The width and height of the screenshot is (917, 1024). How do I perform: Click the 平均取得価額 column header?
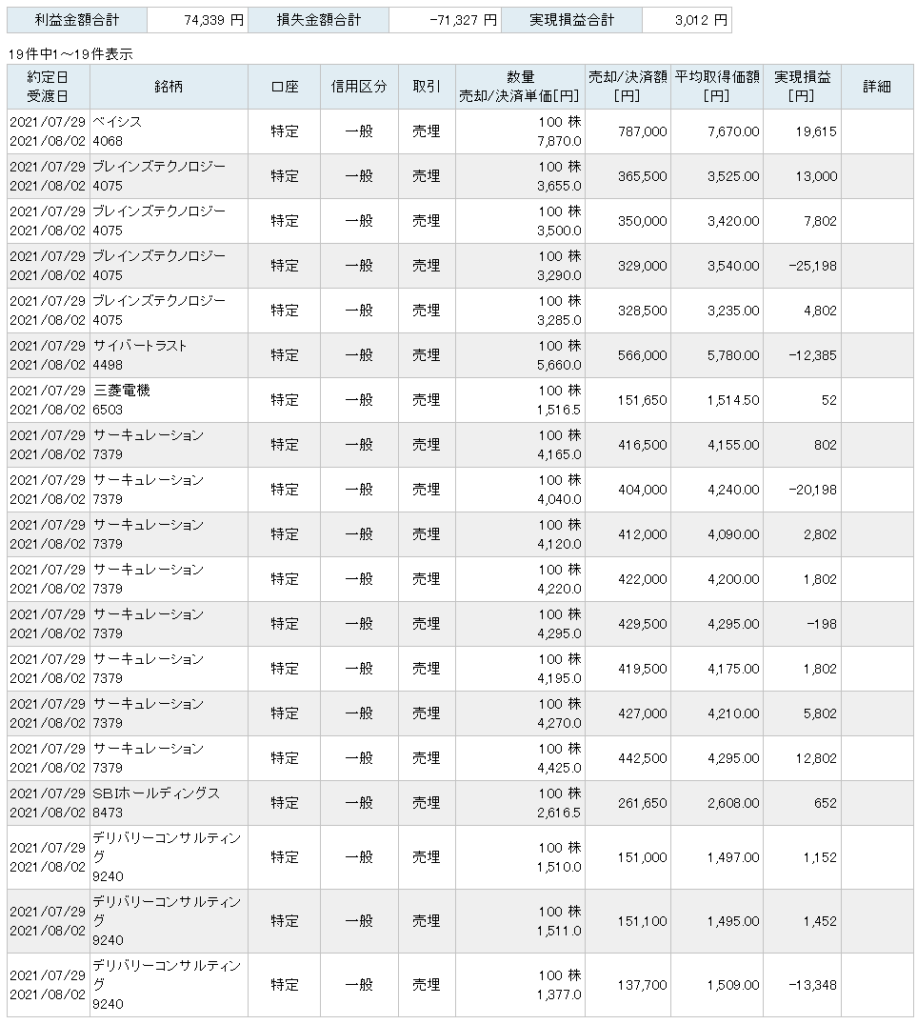click(x=716, y=87)
